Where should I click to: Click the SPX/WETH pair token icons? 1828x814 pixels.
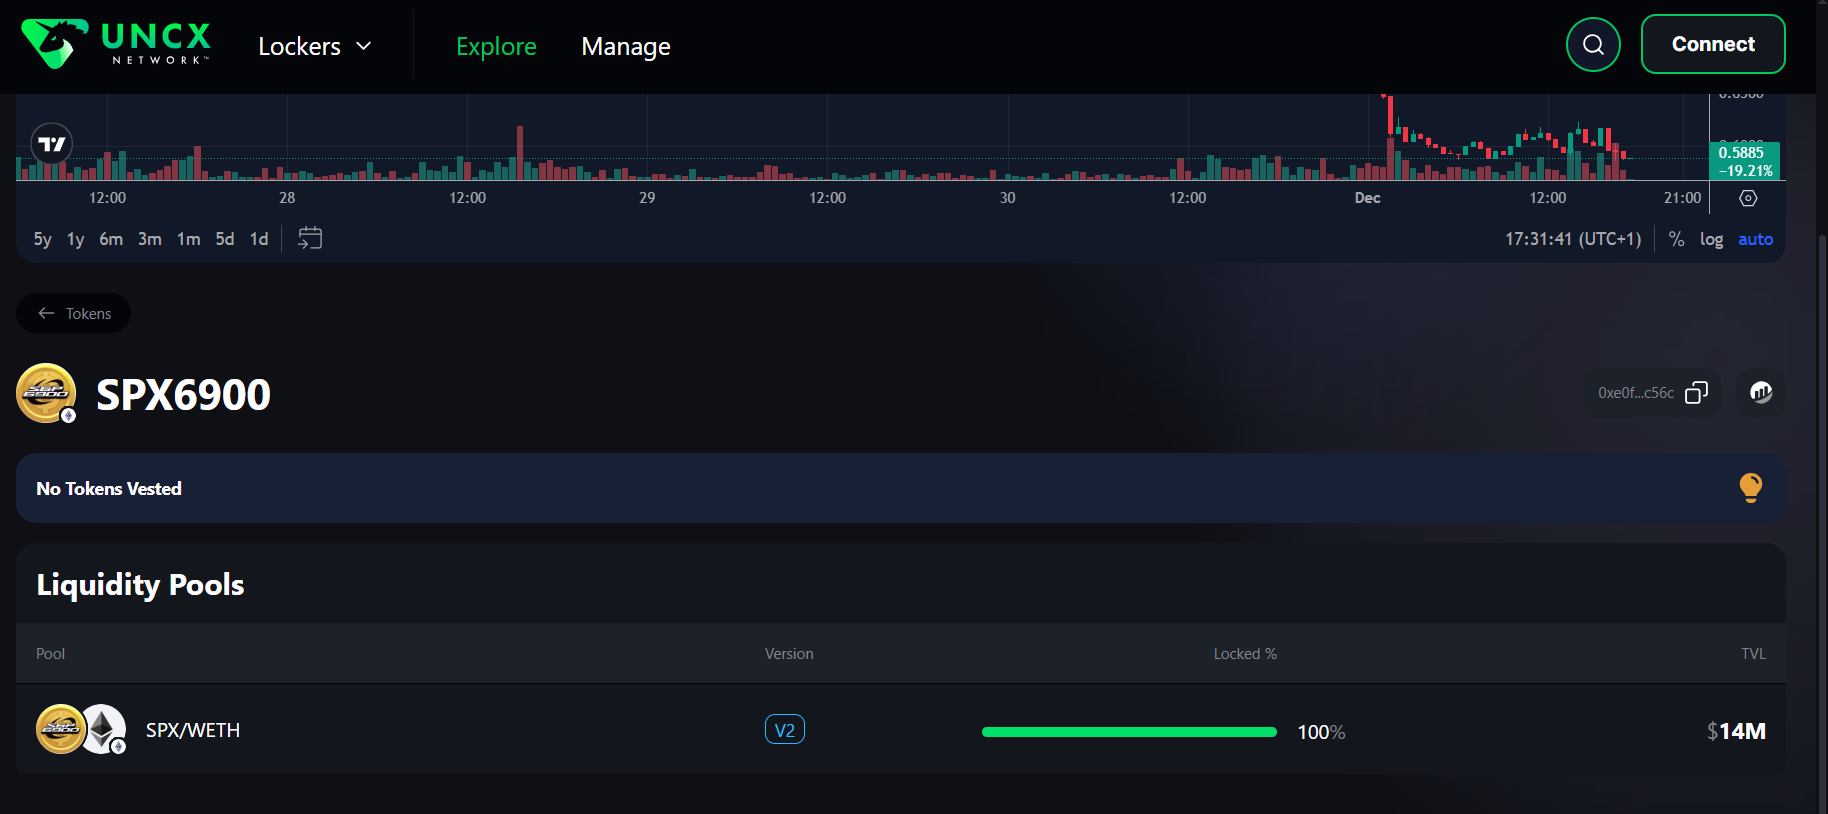pos(81,729)
